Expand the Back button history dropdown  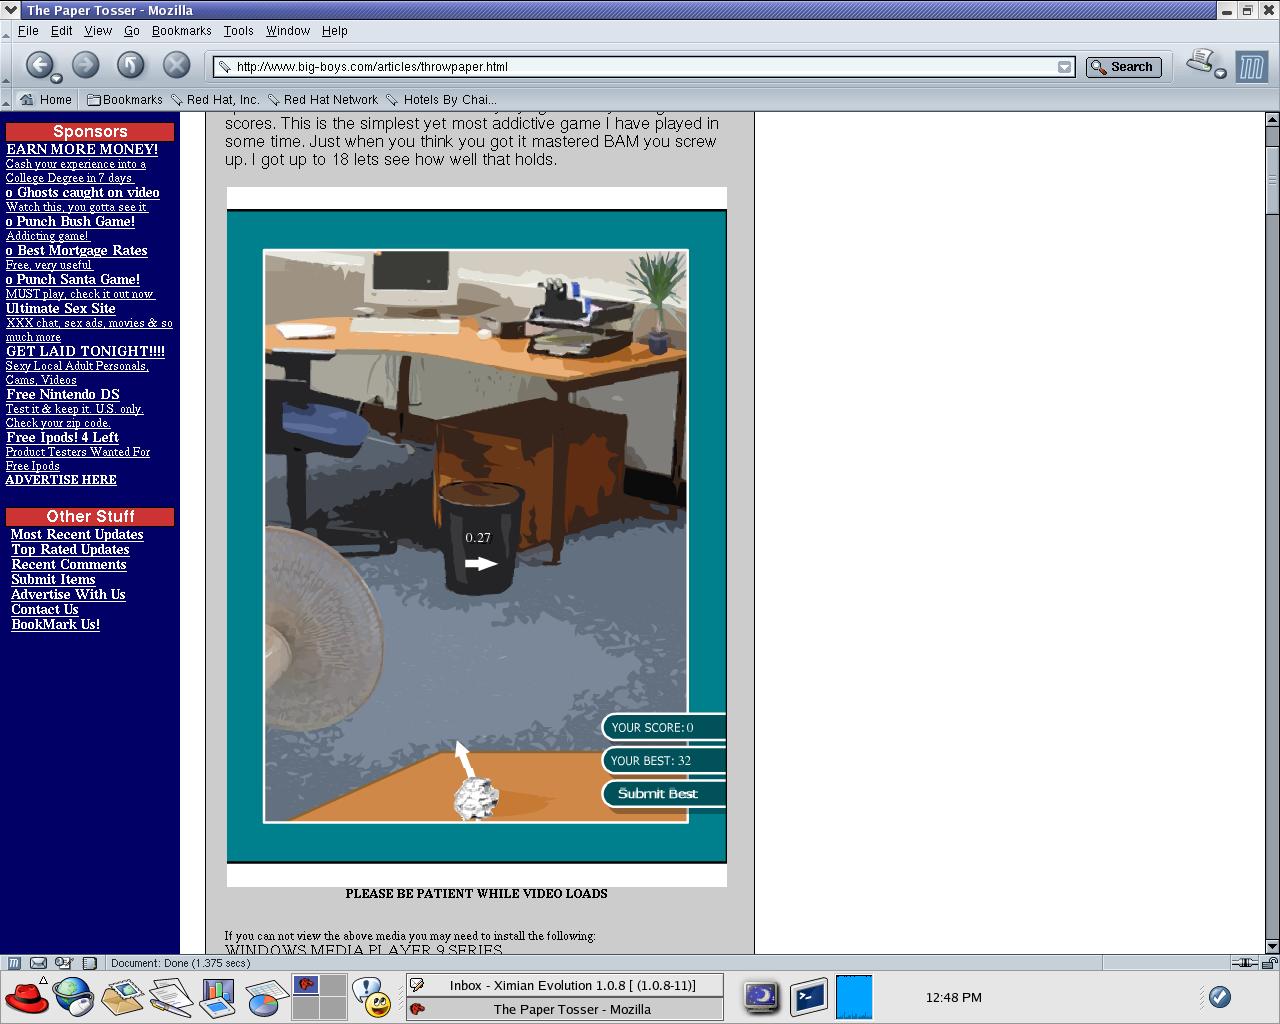[x=57, y=78]
